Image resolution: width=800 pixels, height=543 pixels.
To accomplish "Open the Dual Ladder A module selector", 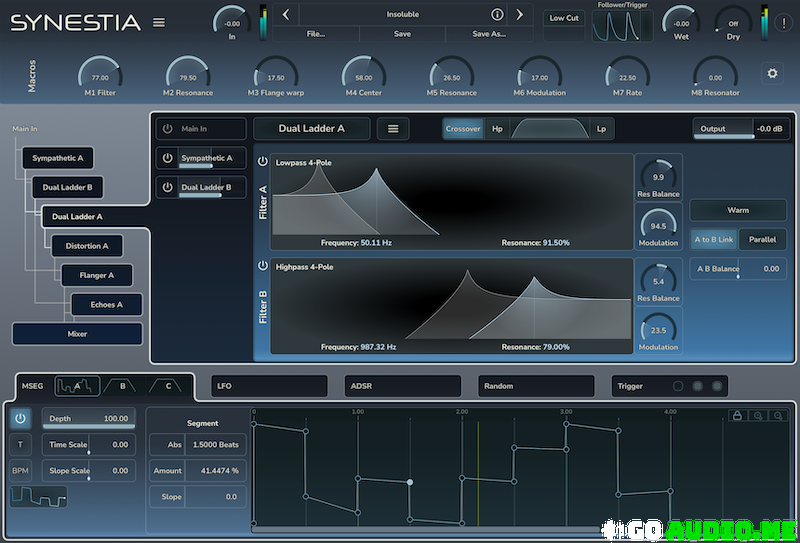I will [x=312, y=129].
